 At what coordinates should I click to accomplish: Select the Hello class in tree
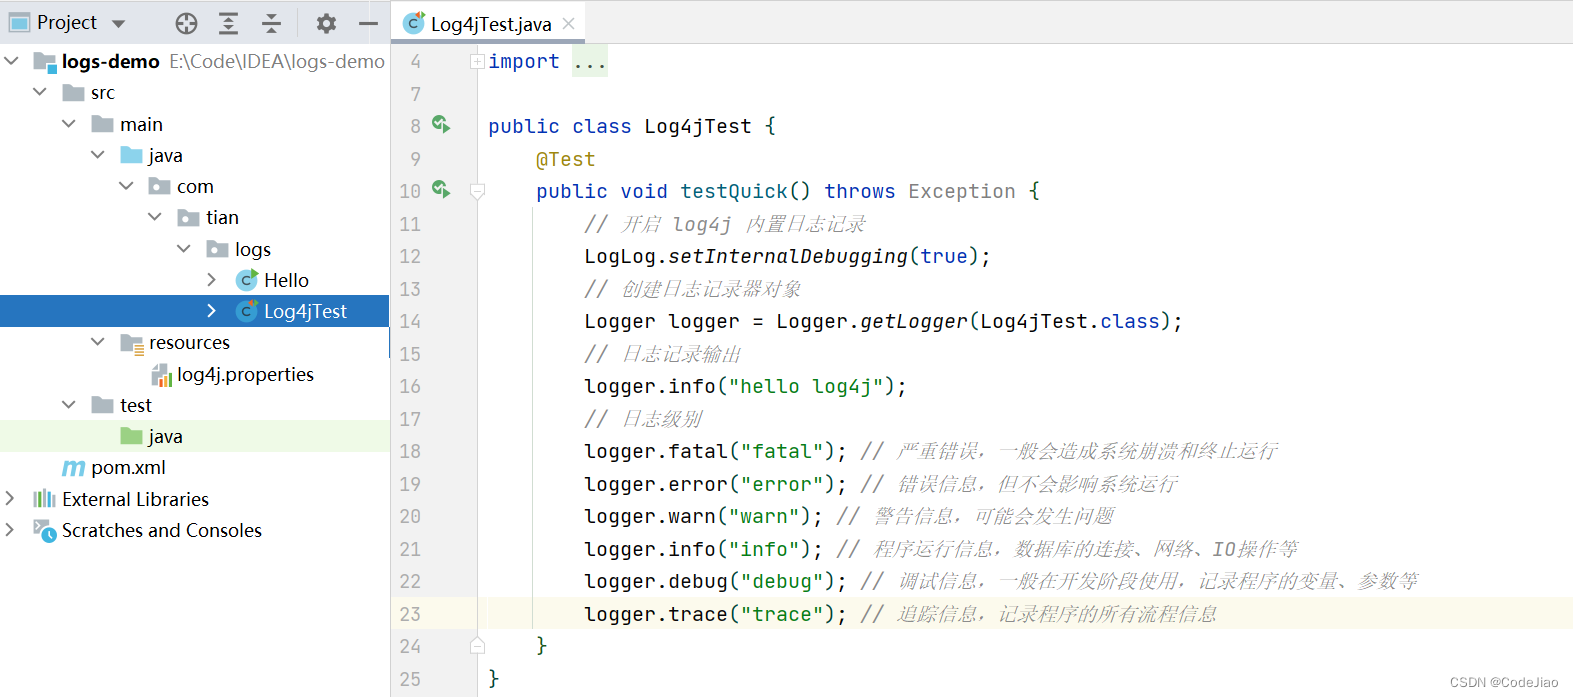286,280
